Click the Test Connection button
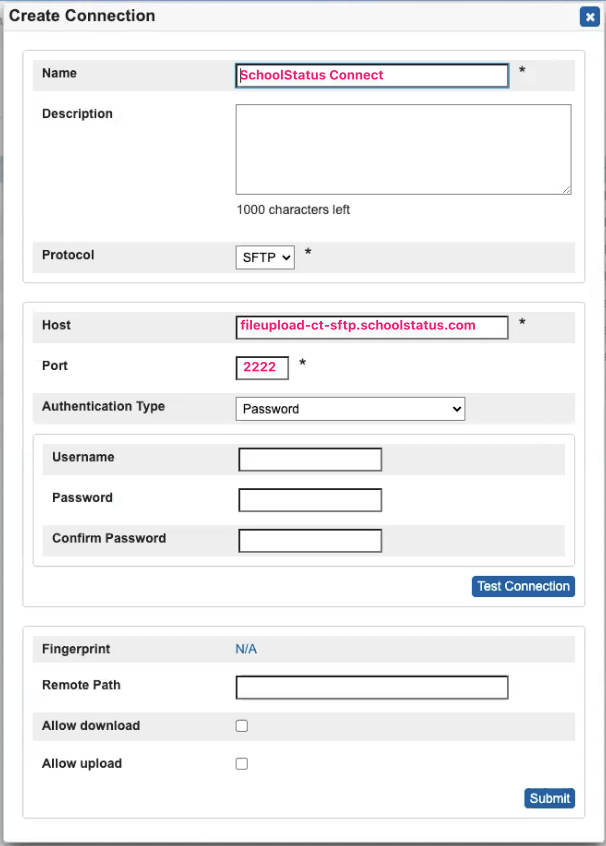The image size is (606, 846). pos(523,586)
